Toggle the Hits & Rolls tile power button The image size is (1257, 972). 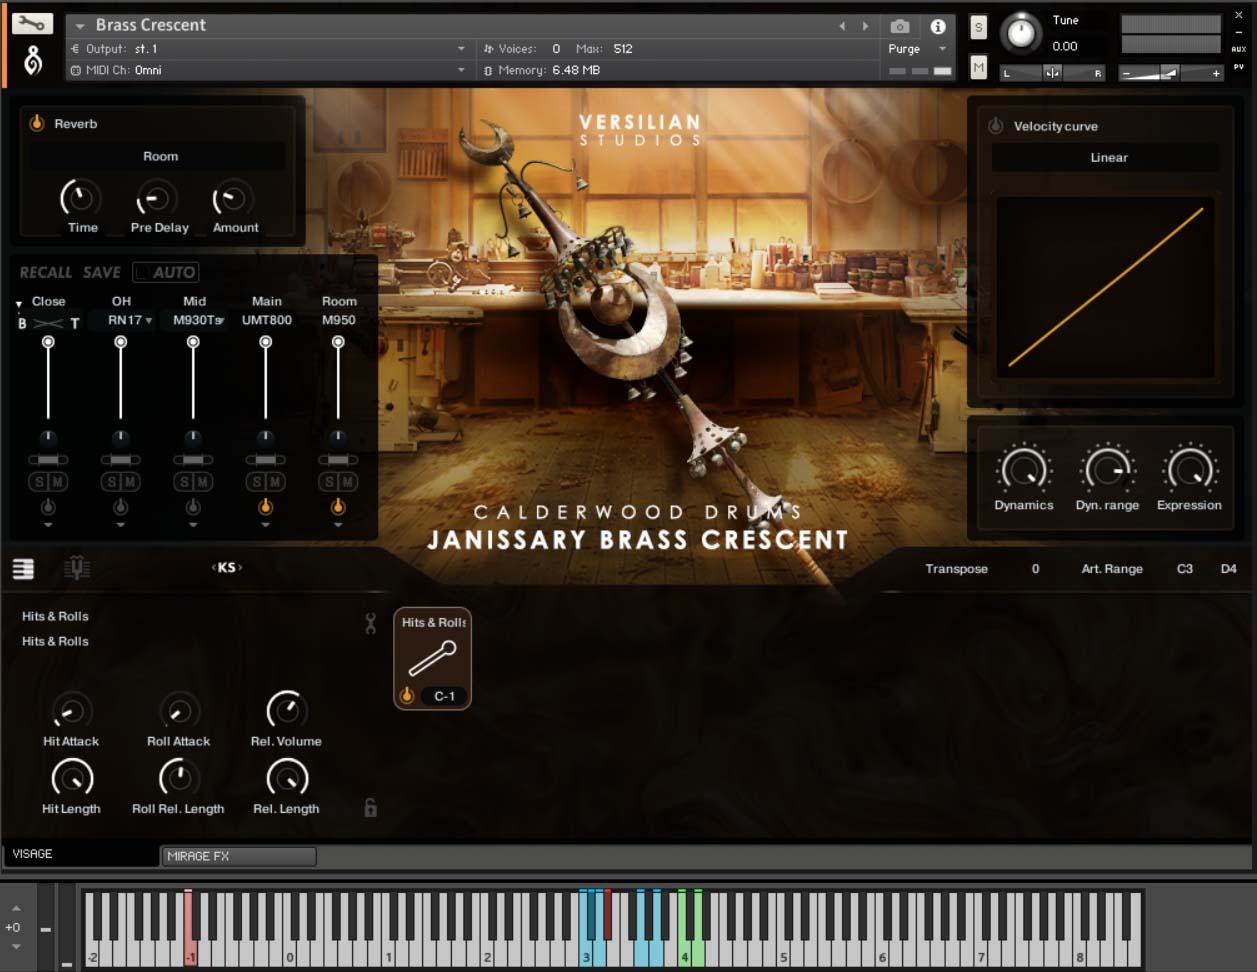(407, 695)
